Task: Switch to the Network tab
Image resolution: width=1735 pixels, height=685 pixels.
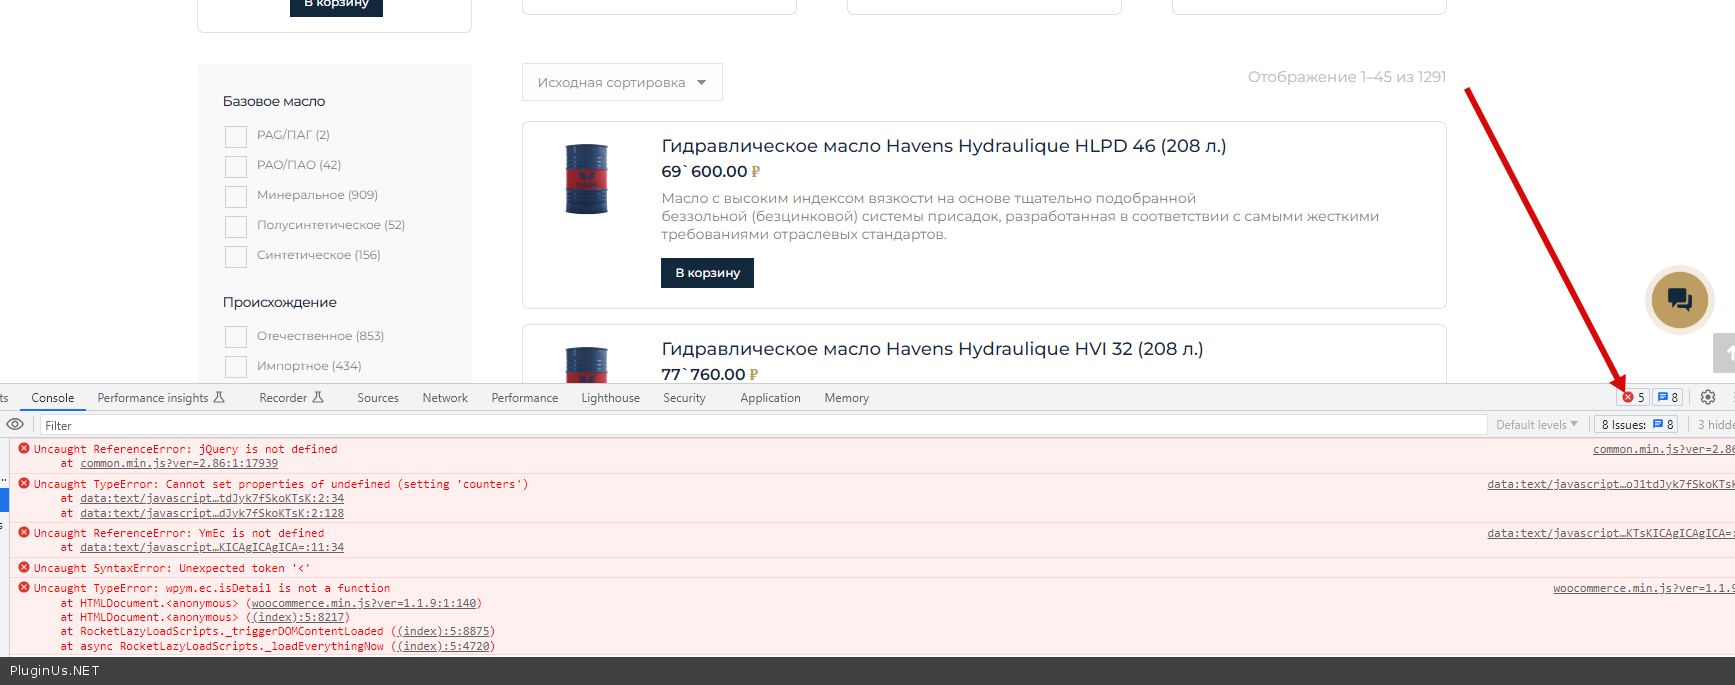Action: 445,398
